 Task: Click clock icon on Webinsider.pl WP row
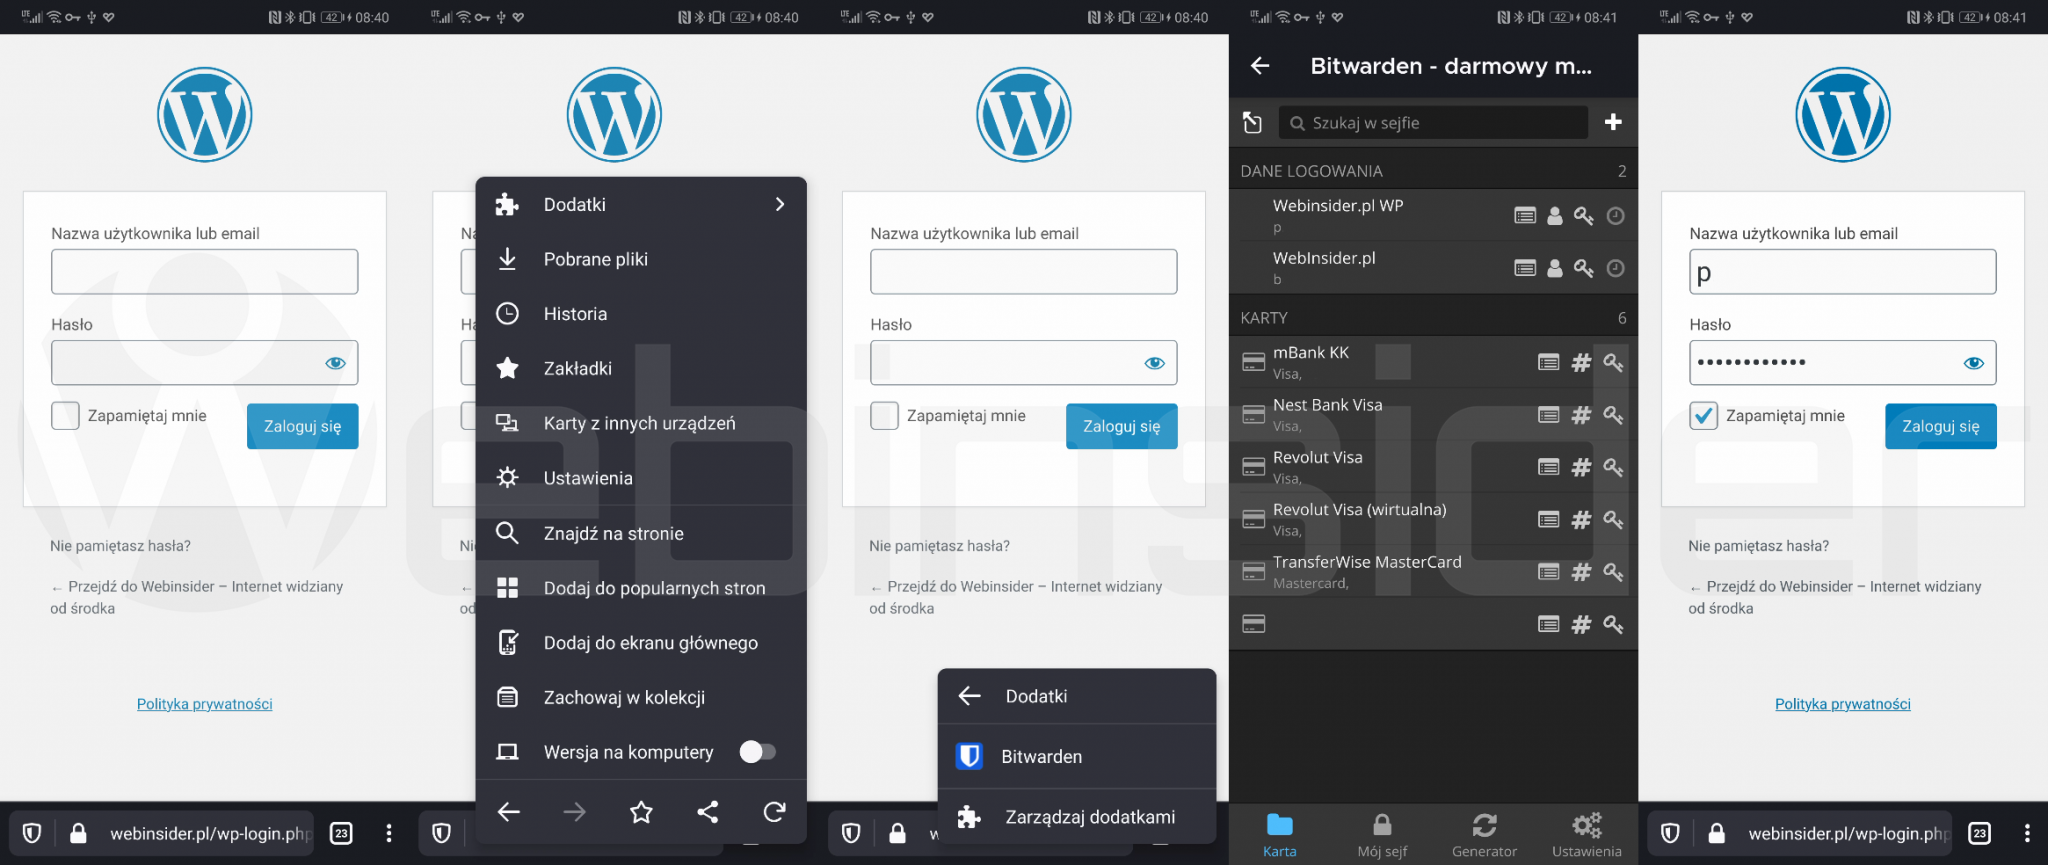point(1615,216)
